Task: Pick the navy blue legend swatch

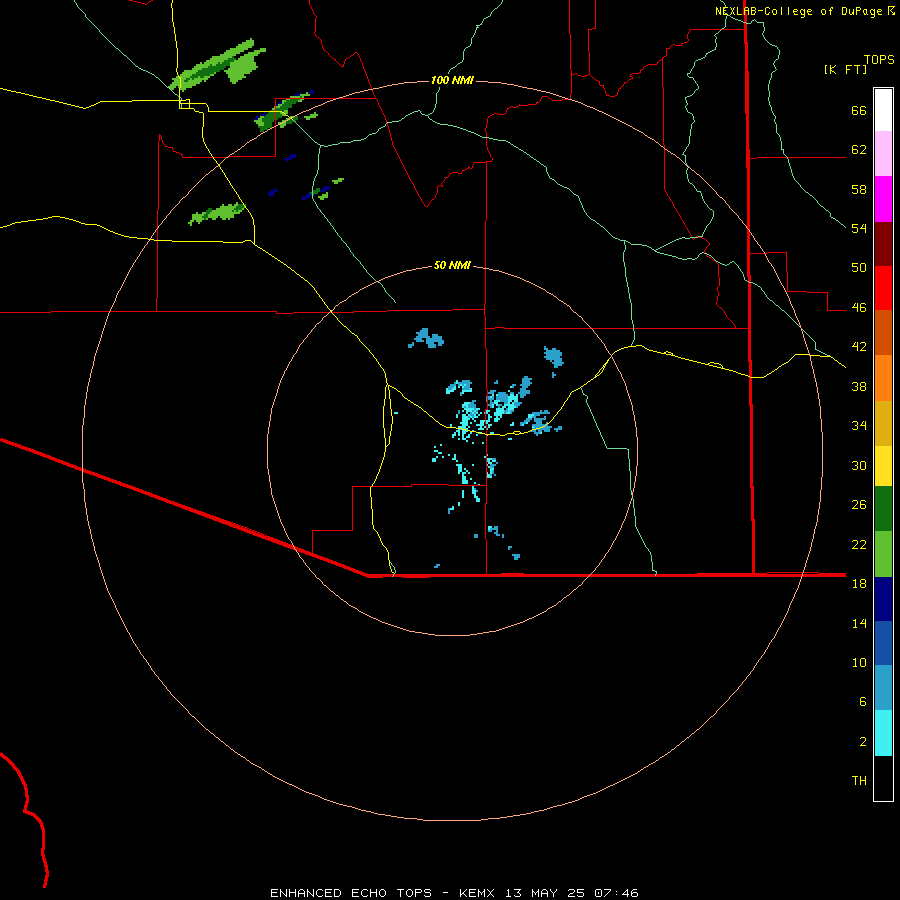Action: point(883,599)
